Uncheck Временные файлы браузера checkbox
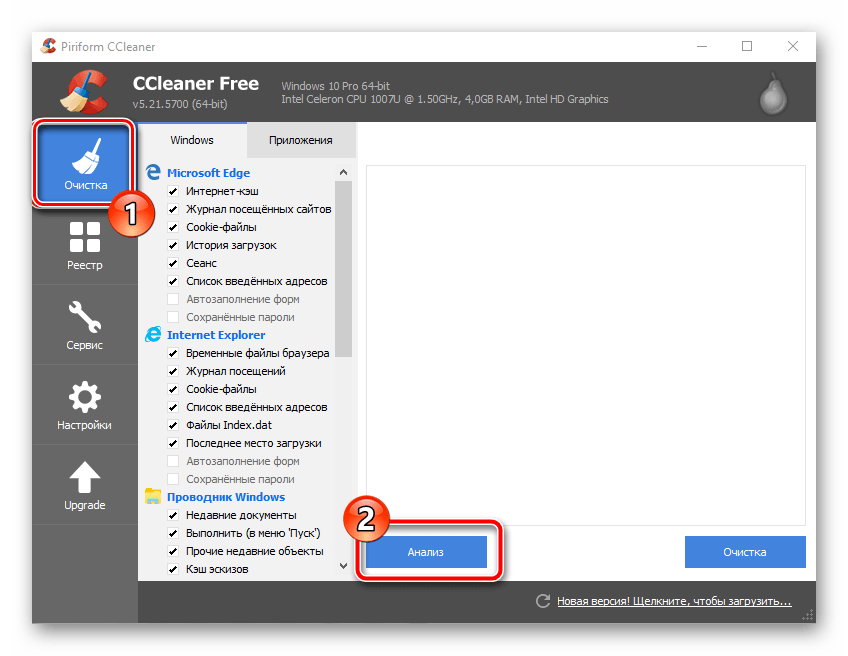 [173, 353]
